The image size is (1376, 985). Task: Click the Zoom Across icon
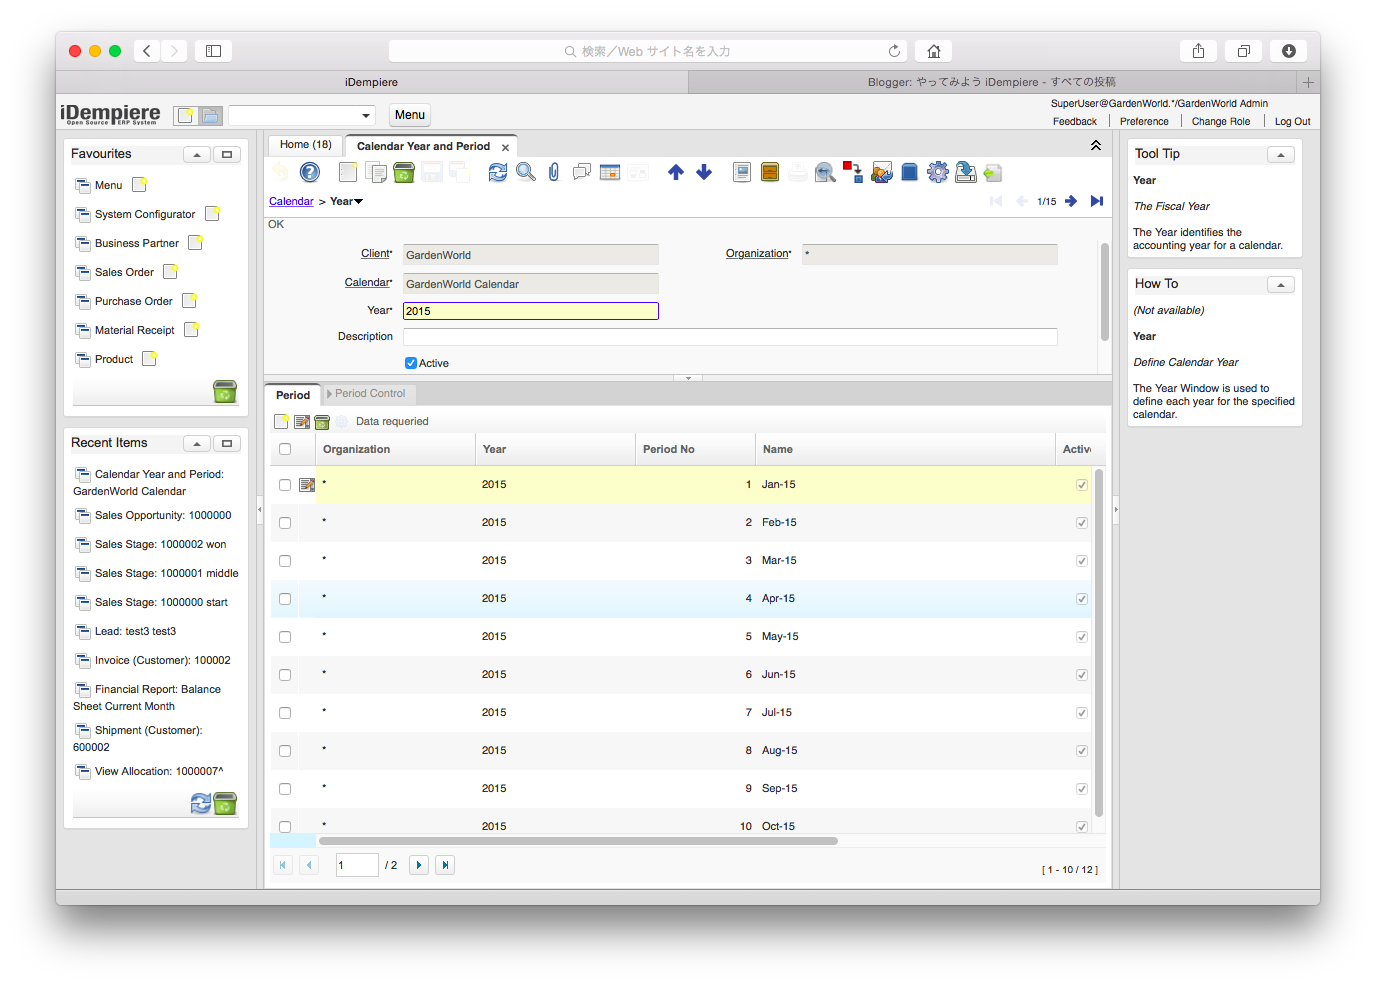coord(825,172)
